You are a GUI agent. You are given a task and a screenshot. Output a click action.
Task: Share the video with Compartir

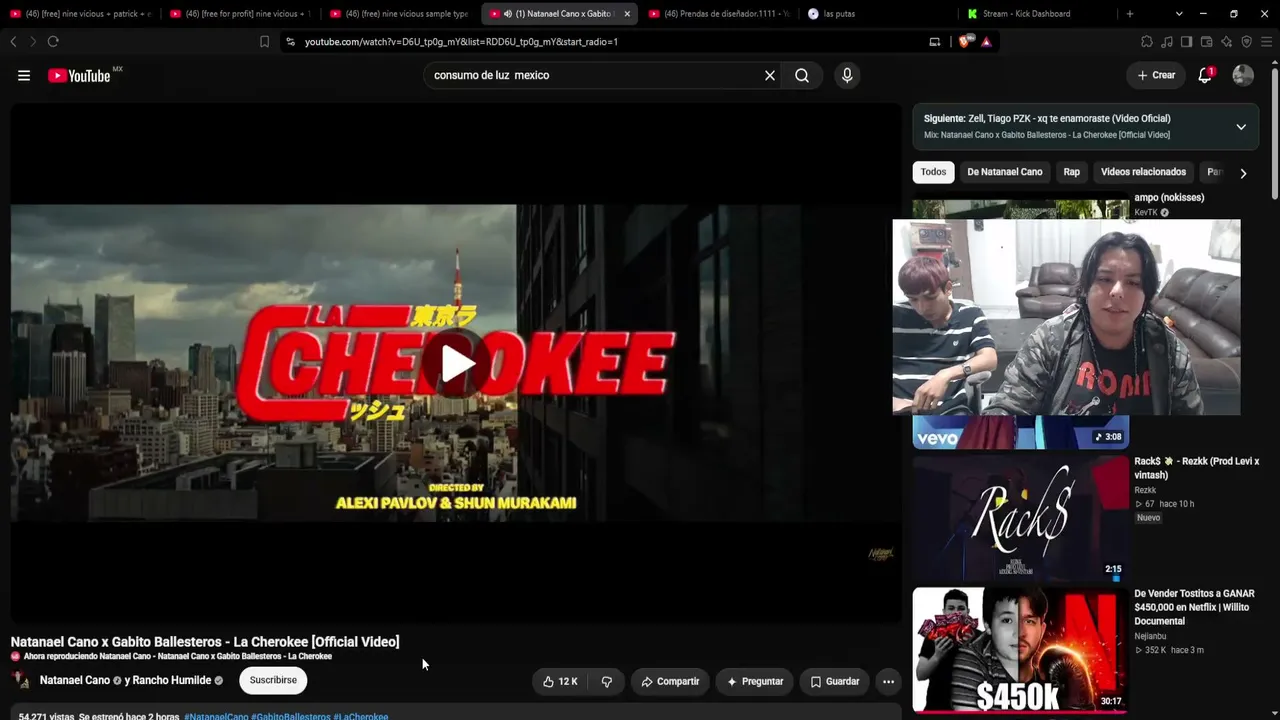(670, 681)
